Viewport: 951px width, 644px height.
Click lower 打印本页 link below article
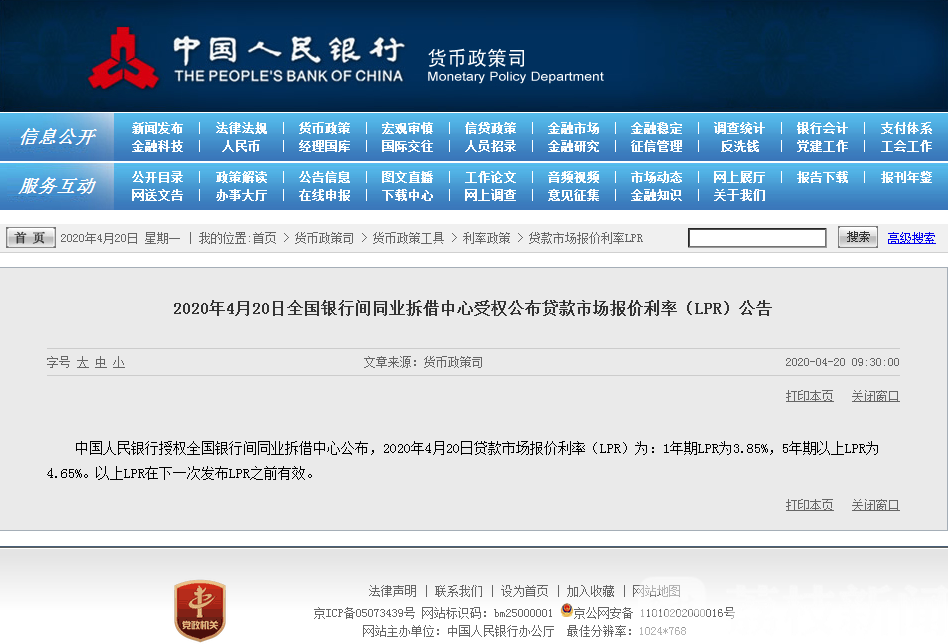(x=809, y=505)
